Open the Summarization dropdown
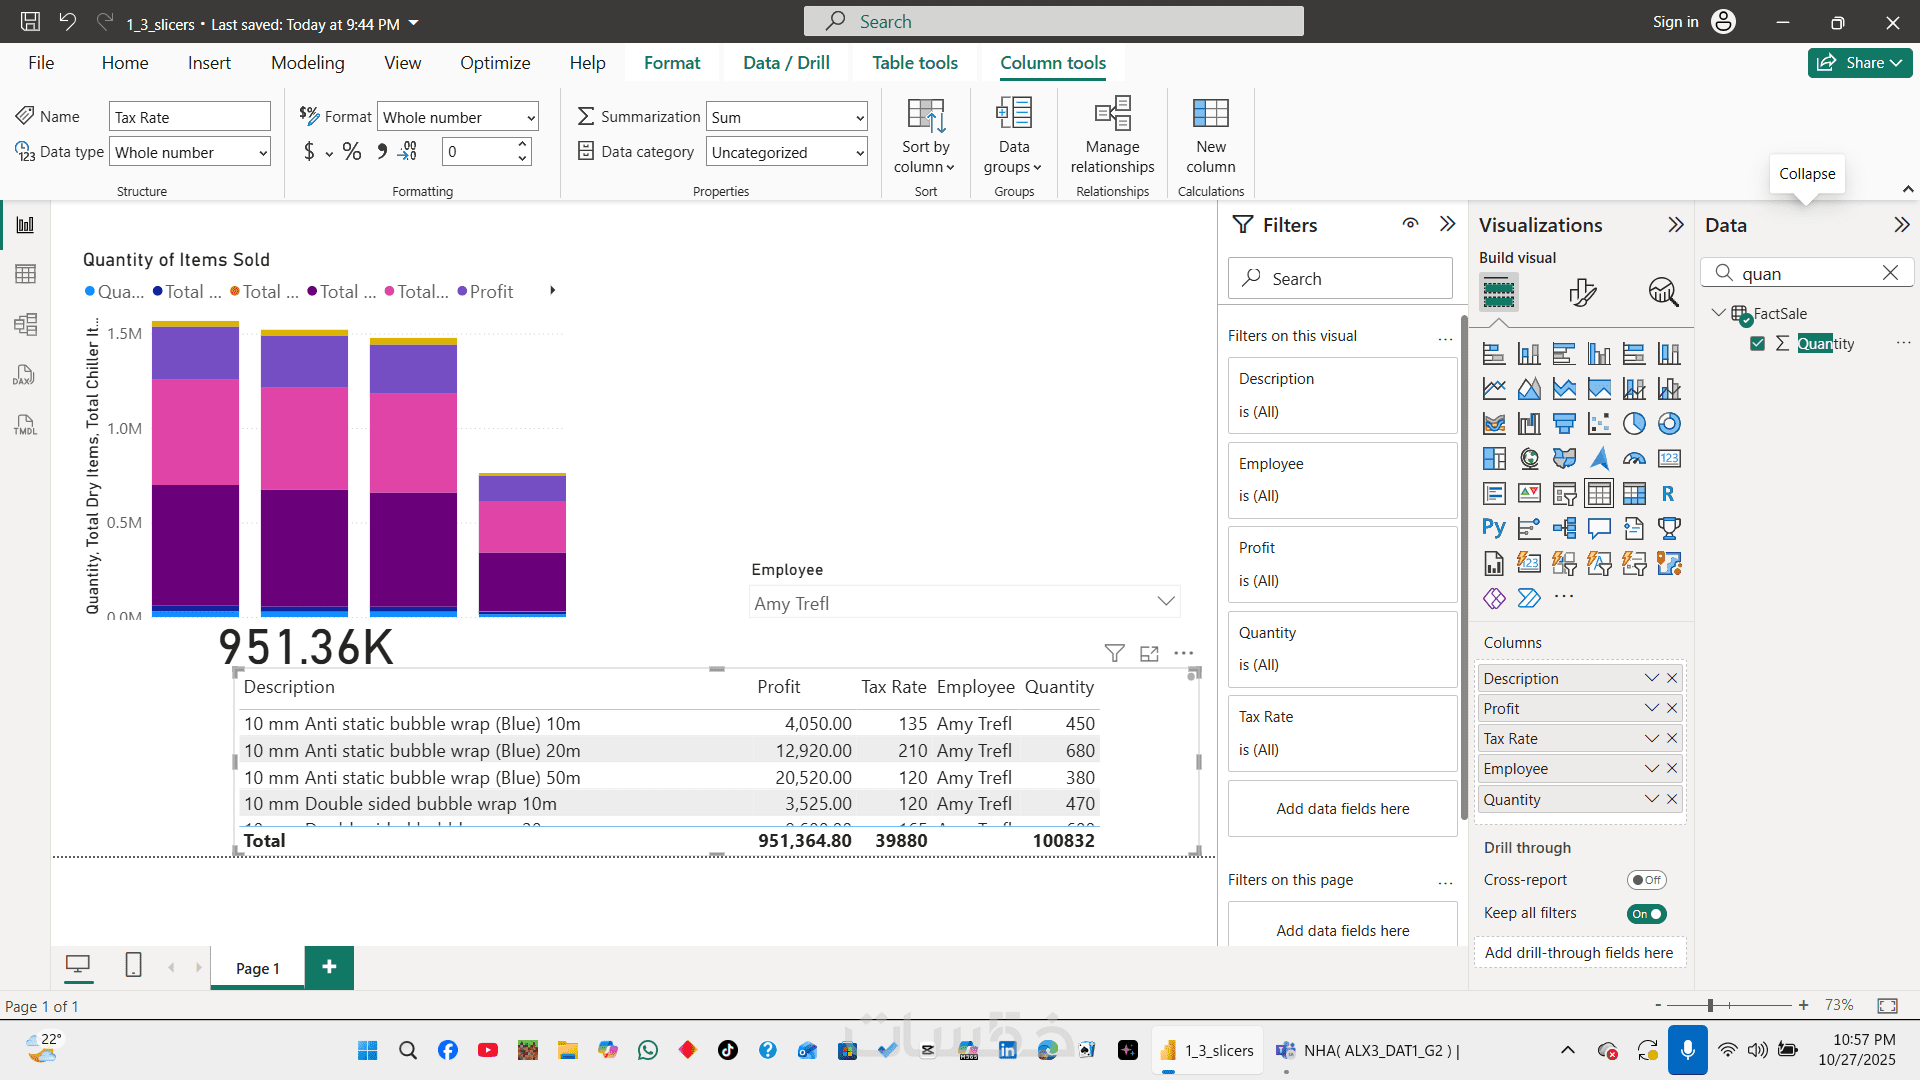Viewport: 1920px width, 1080px height. pos(786,117)
